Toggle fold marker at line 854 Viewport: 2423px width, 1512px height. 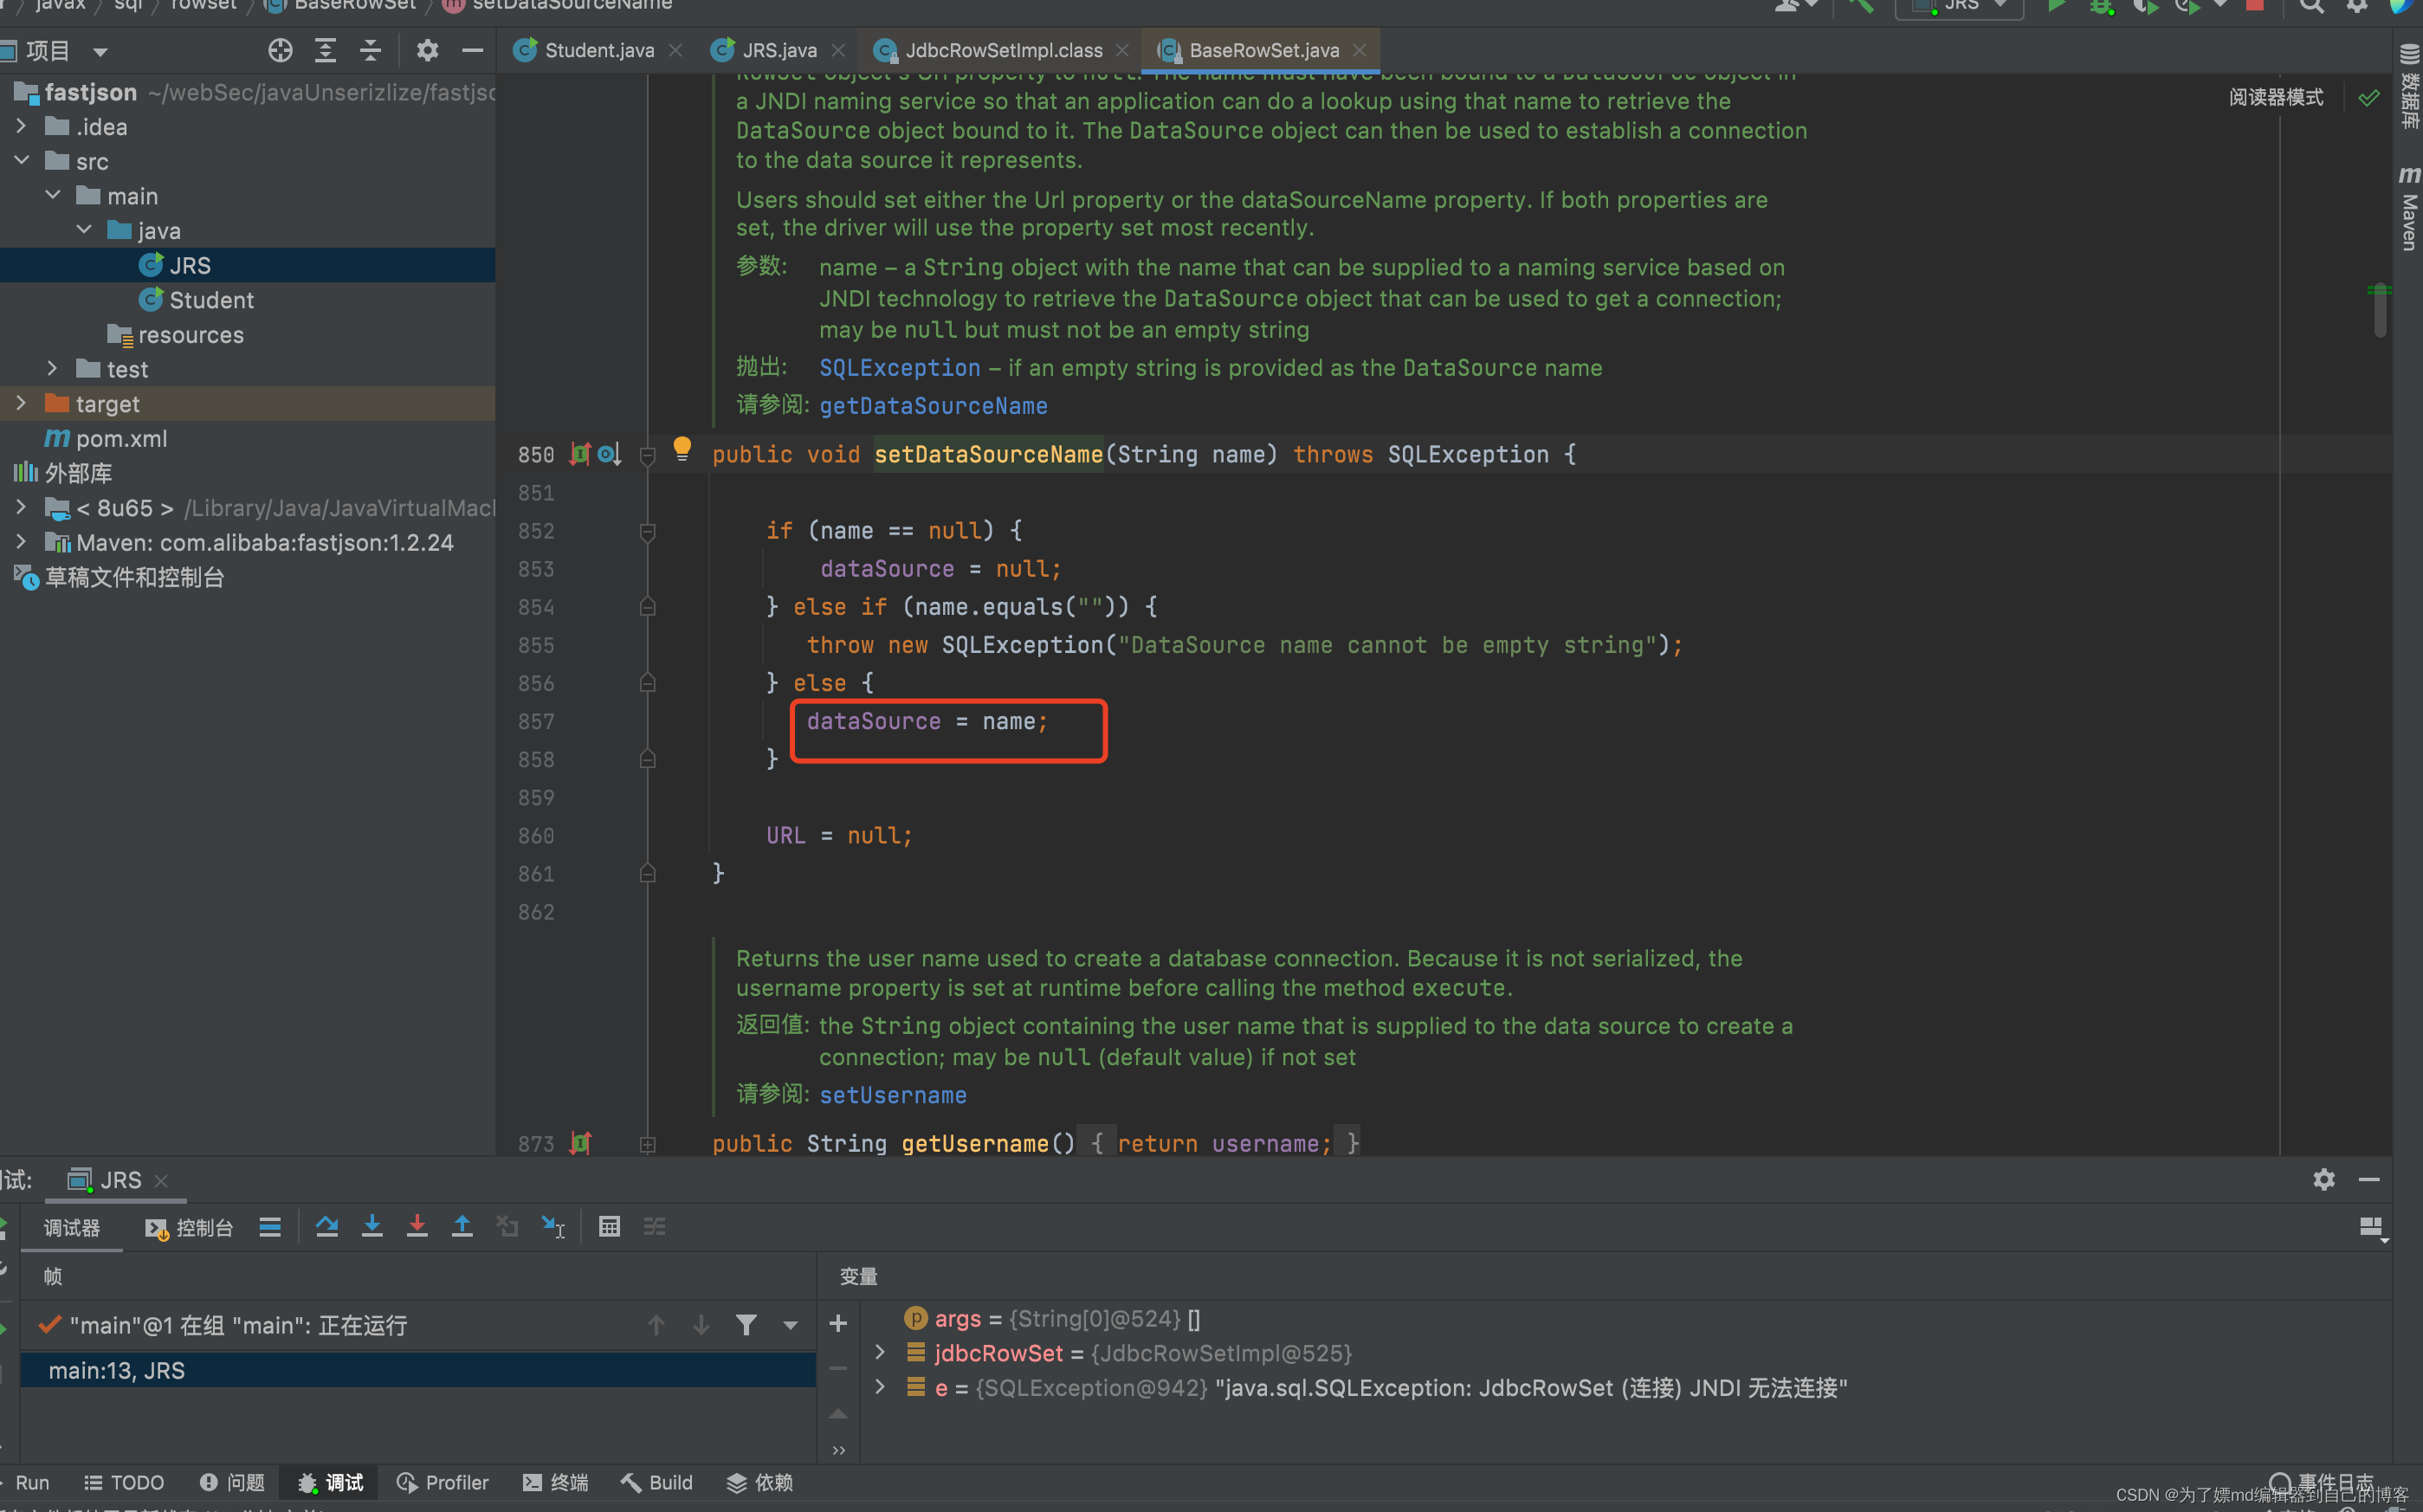(x=648, y=607)
